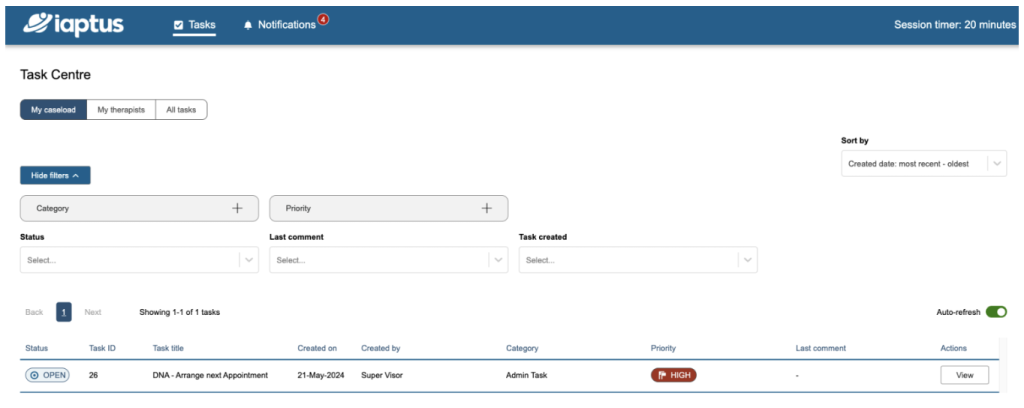This screenshot has height=408, width=1024.
Task: Click the Tasks checkbox icon in header
Action: click(179, 25)
